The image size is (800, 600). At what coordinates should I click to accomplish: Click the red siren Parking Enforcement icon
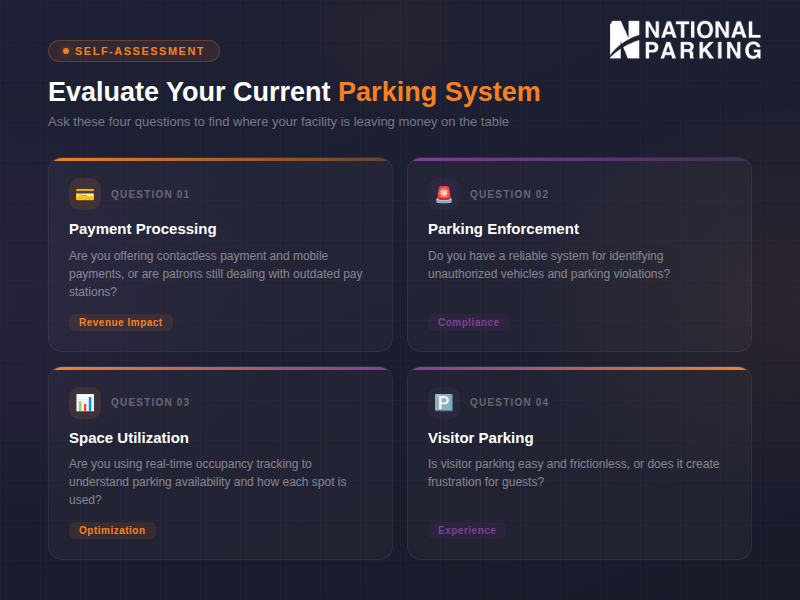pos(444,194)
